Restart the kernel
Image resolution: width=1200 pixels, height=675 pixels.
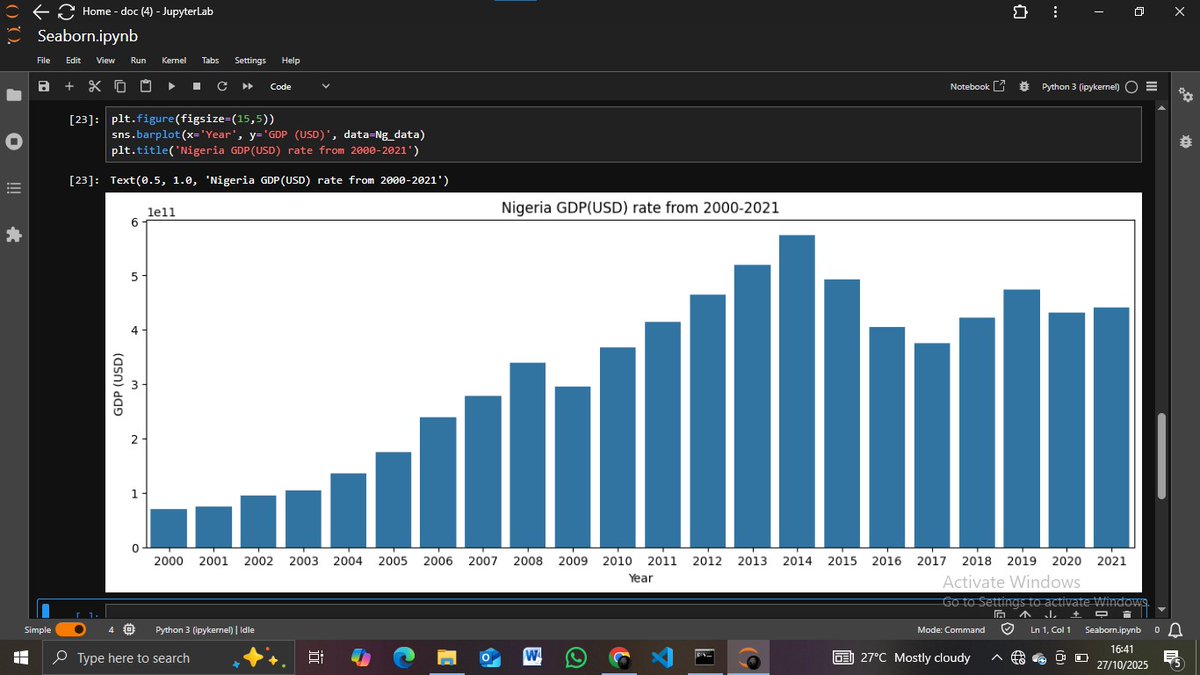[x=221, y=86]
